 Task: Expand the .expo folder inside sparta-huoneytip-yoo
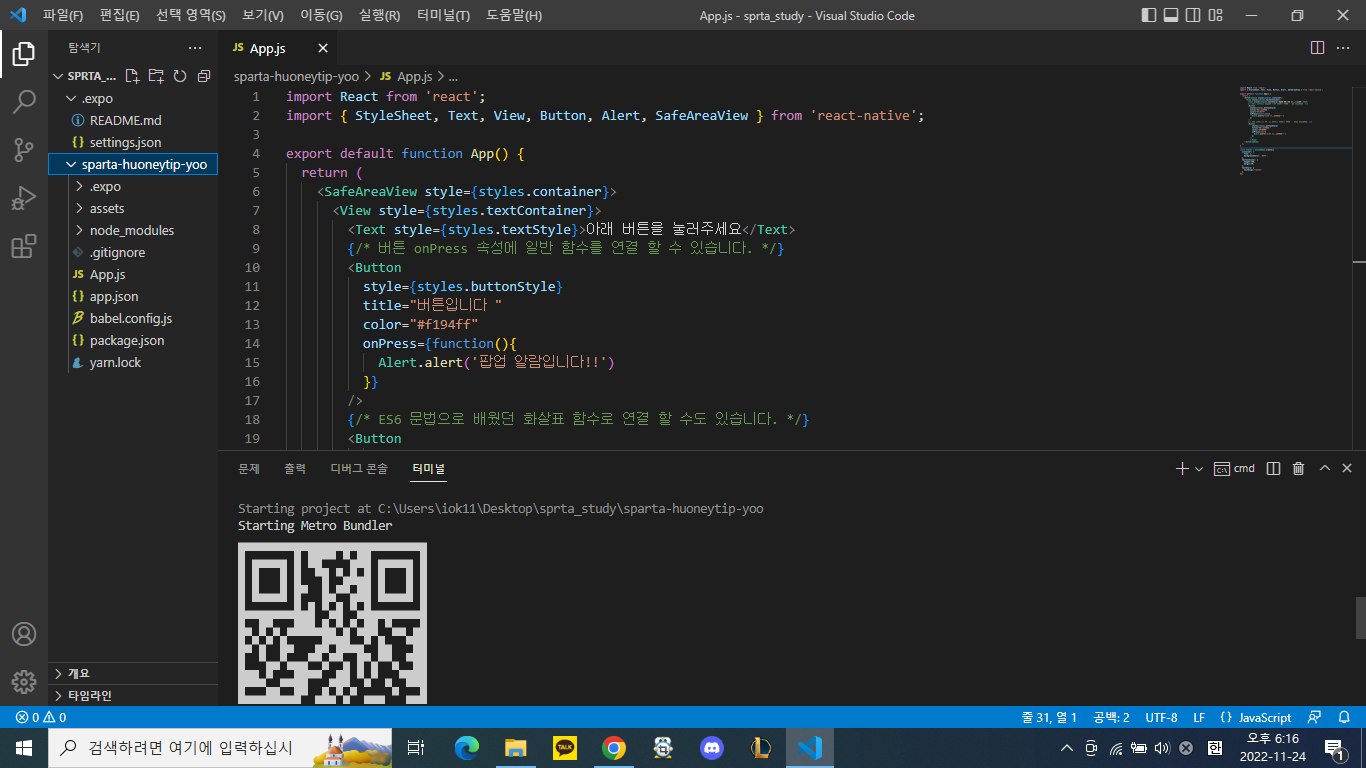tap(80, 186)
